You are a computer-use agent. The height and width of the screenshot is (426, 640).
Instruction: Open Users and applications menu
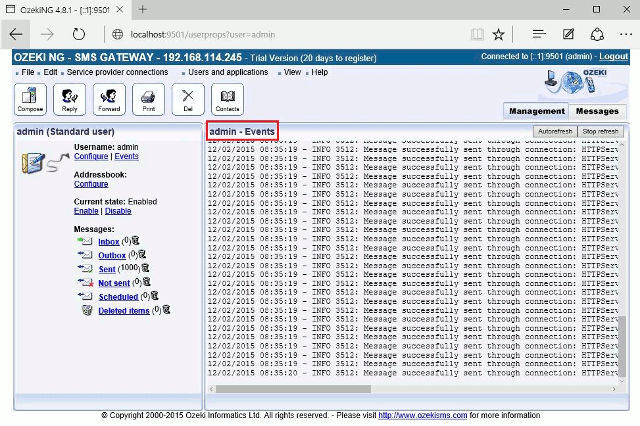pos(228,72)
